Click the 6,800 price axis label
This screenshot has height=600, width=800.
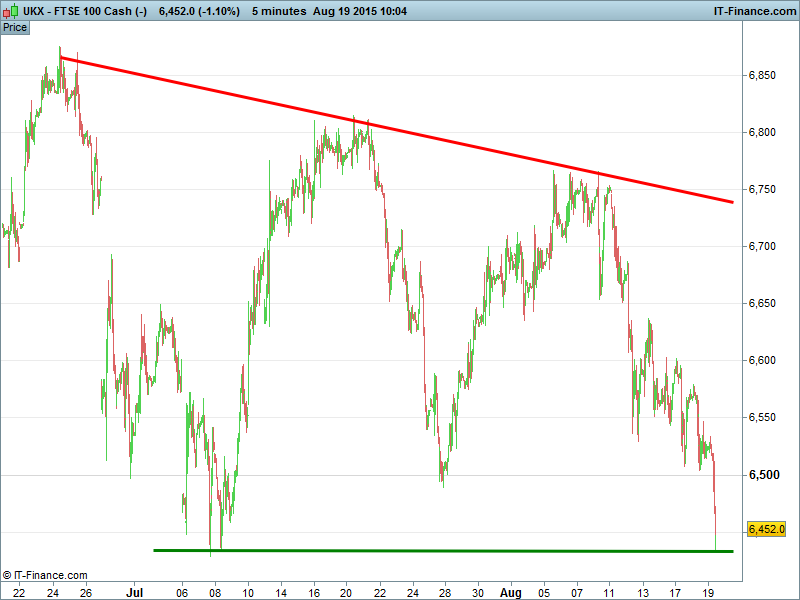[x=762, y=133]
